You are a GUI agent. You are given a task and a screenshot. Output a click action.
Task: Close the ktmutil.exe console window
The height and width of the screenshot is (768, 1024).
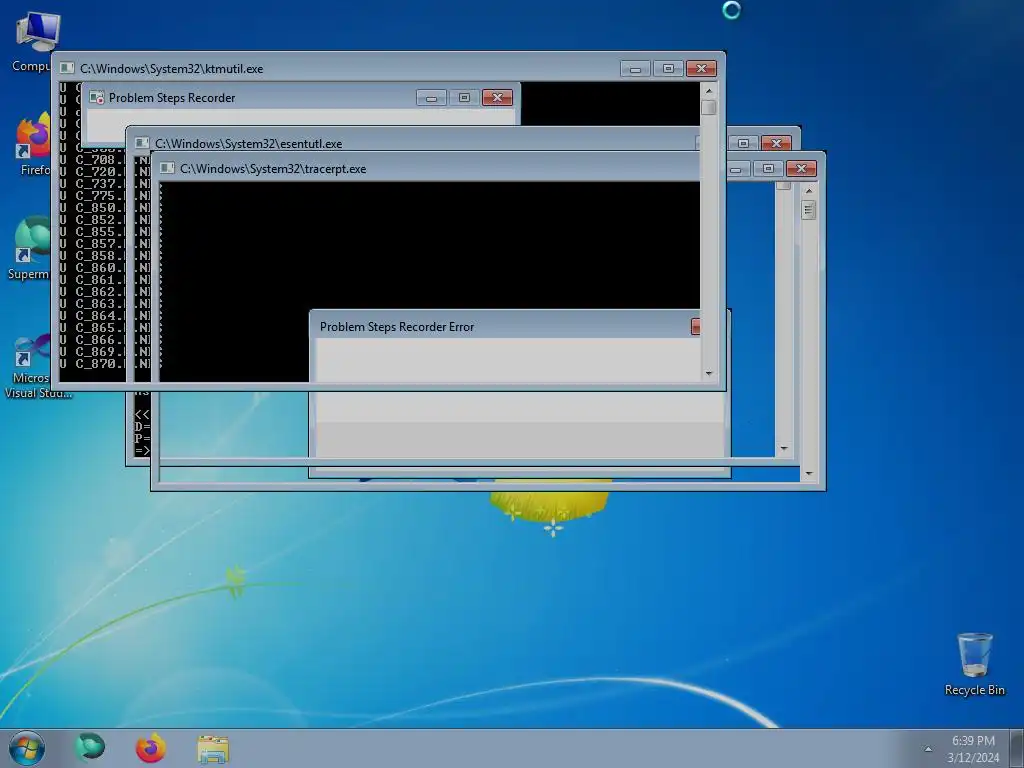(x=701, y=69)
